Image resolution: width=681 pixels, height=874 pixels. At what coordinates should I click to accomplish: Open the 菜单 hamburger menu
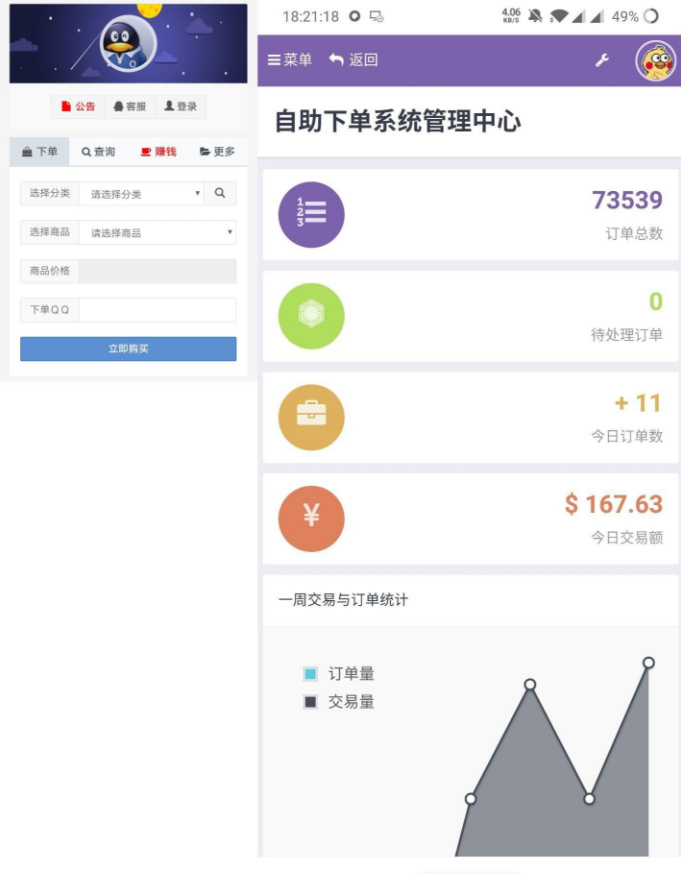coord(290,60)
